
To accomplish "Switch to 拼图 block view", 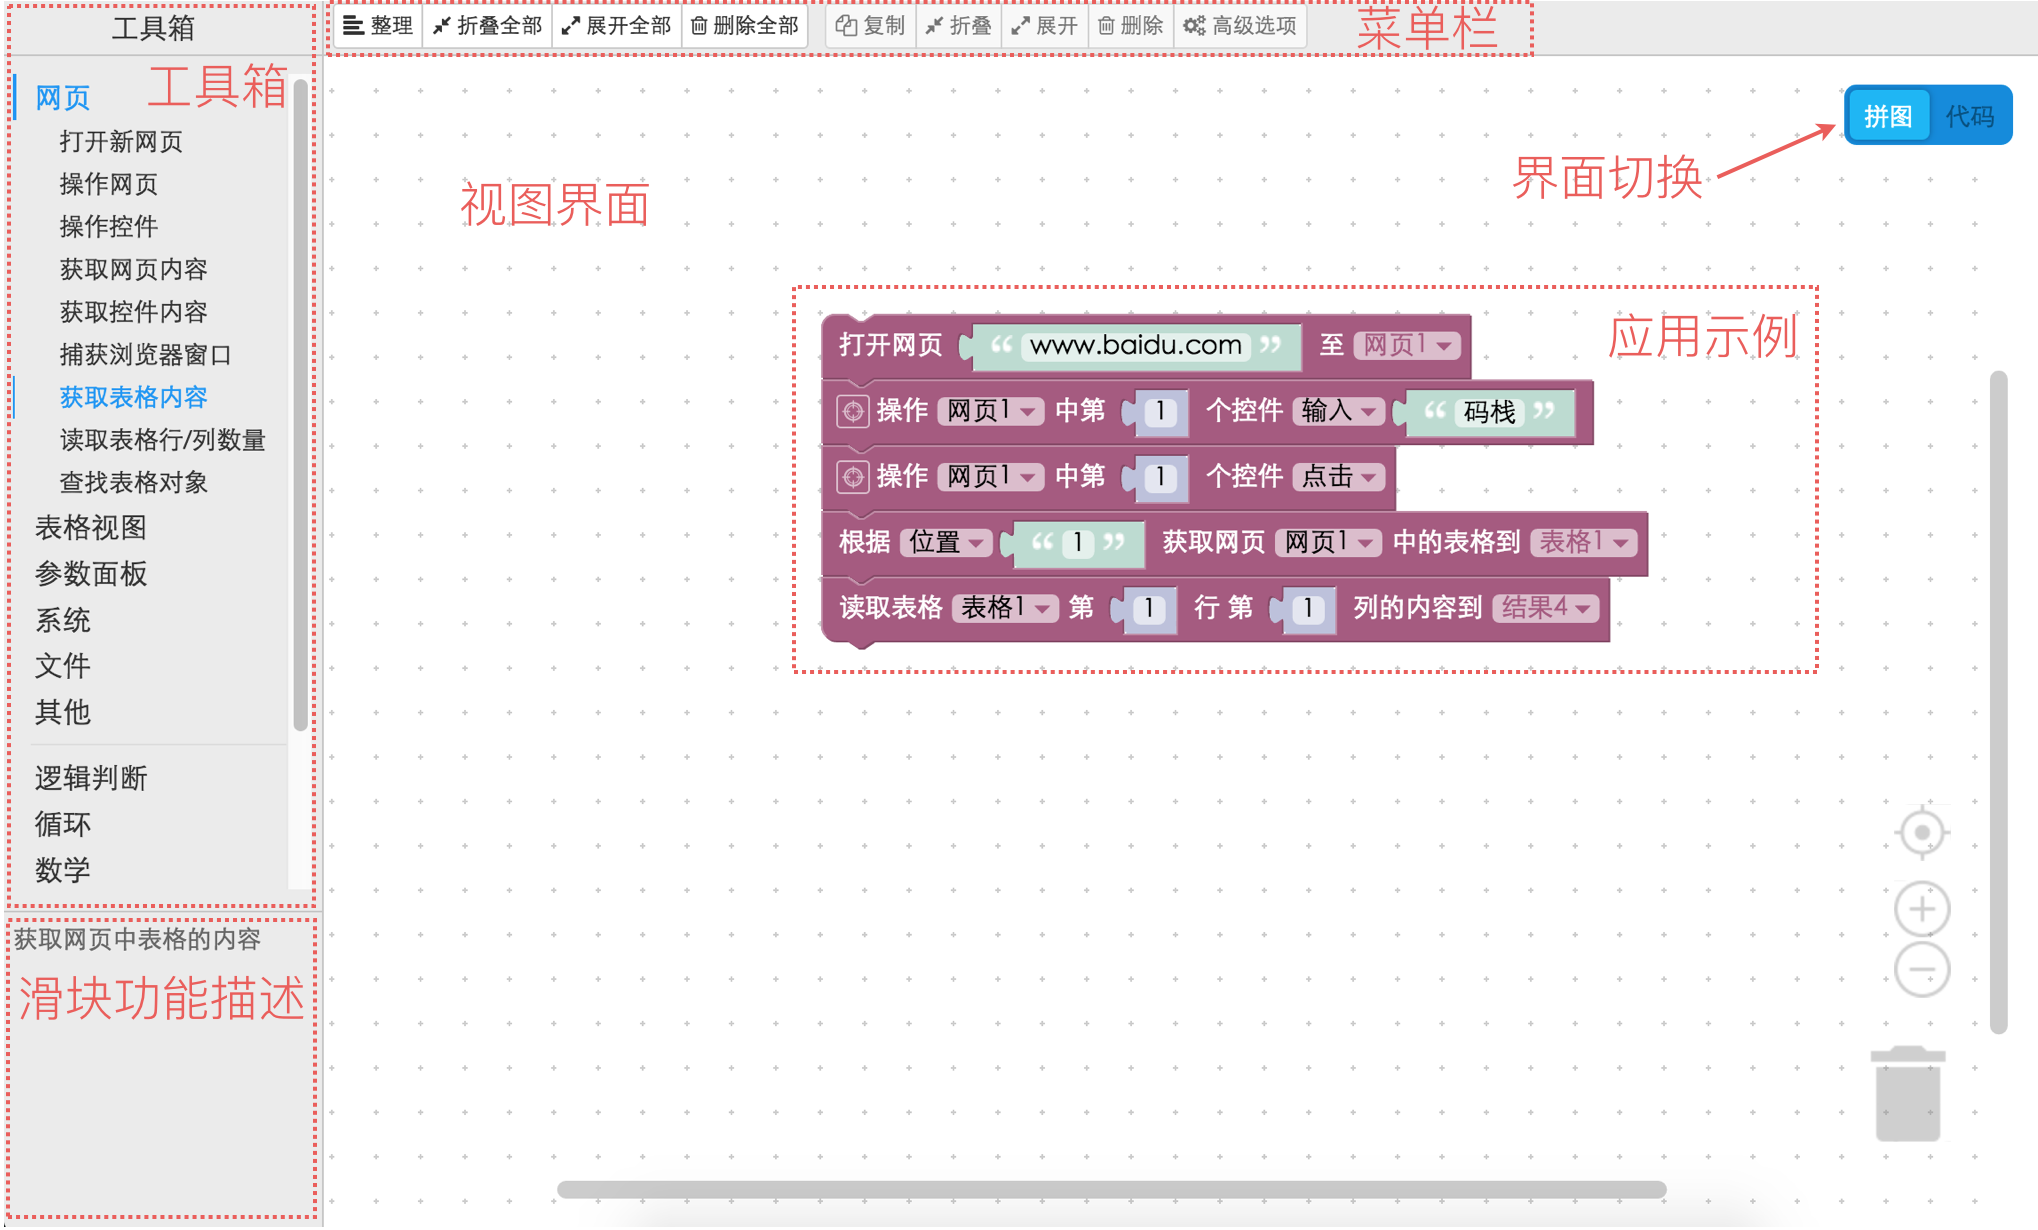I will click(x=1887, y=117).
